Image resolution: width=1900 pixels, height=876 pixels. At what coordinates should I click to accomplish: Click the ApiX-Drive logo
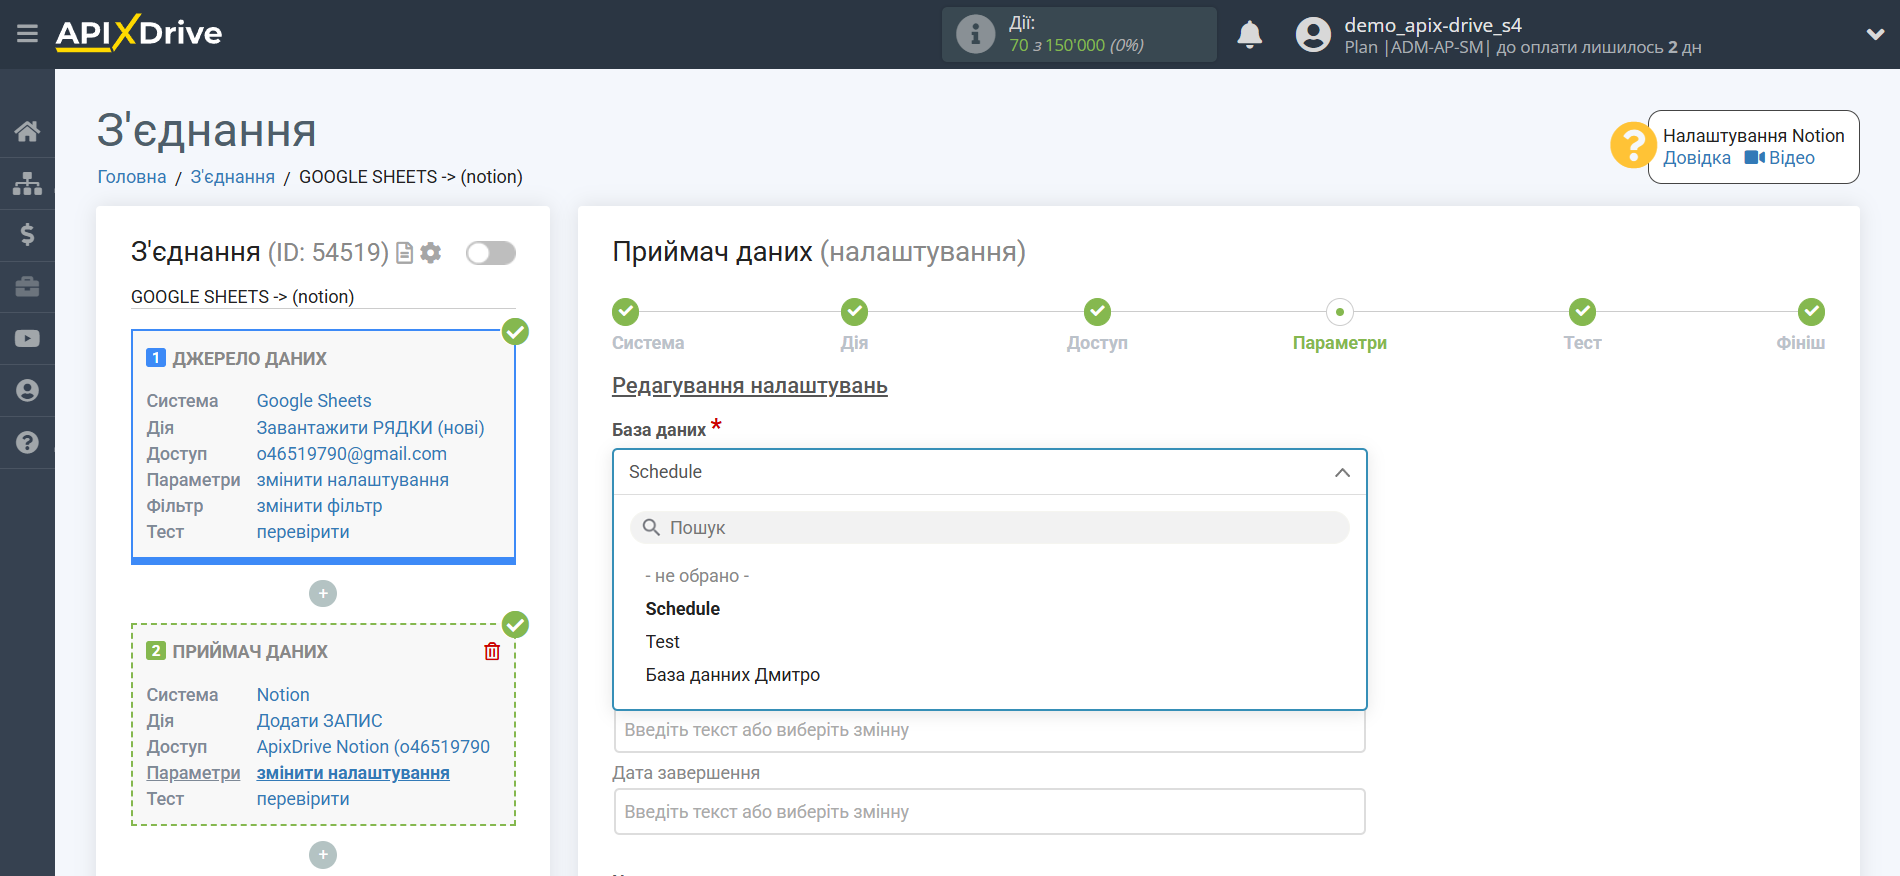pos(139,33)
